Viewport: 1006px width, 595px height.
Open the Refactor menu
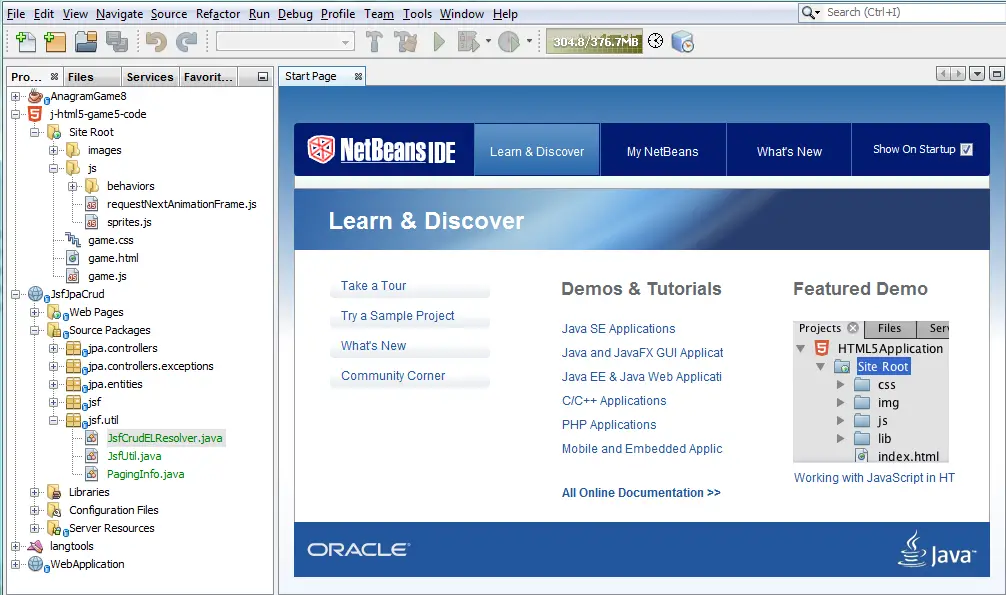[x=218, y=13]
